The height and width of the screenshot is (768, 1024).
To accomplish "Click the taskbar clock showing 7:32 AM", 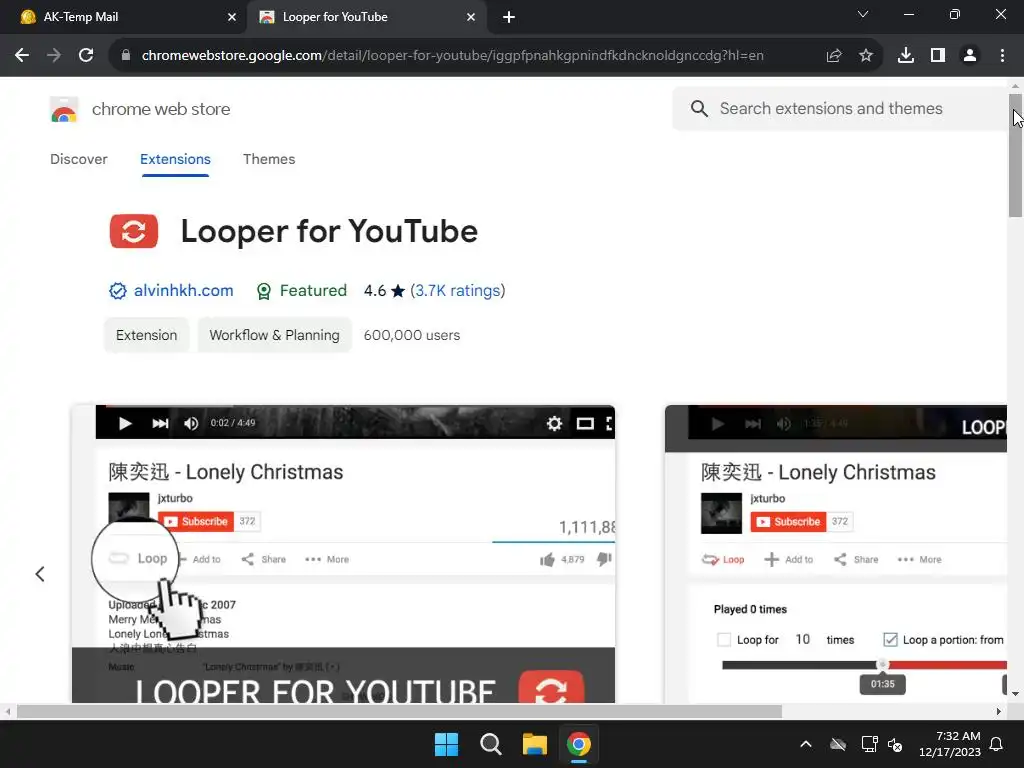I will point(950,744).
